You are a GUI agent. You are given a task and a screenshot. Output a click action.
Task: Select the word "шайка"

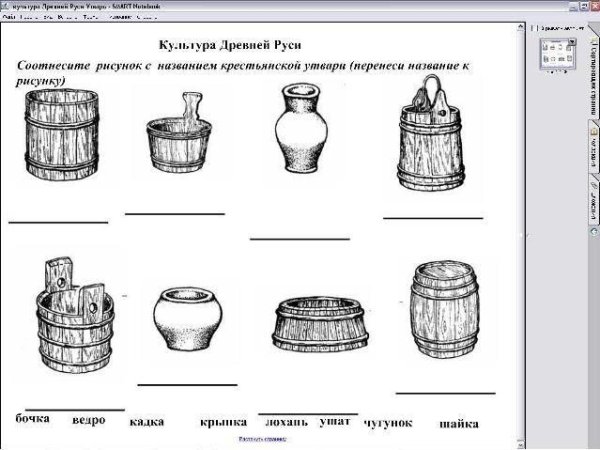pos(459,424)
